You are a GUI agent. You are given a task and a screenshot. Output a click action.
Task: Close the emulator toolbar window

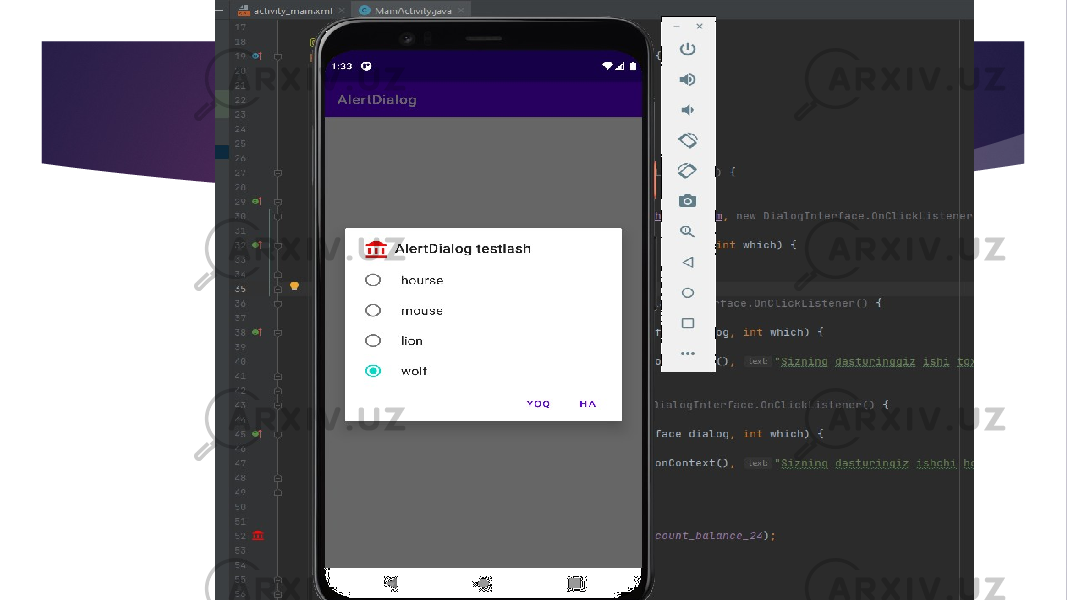700,27
